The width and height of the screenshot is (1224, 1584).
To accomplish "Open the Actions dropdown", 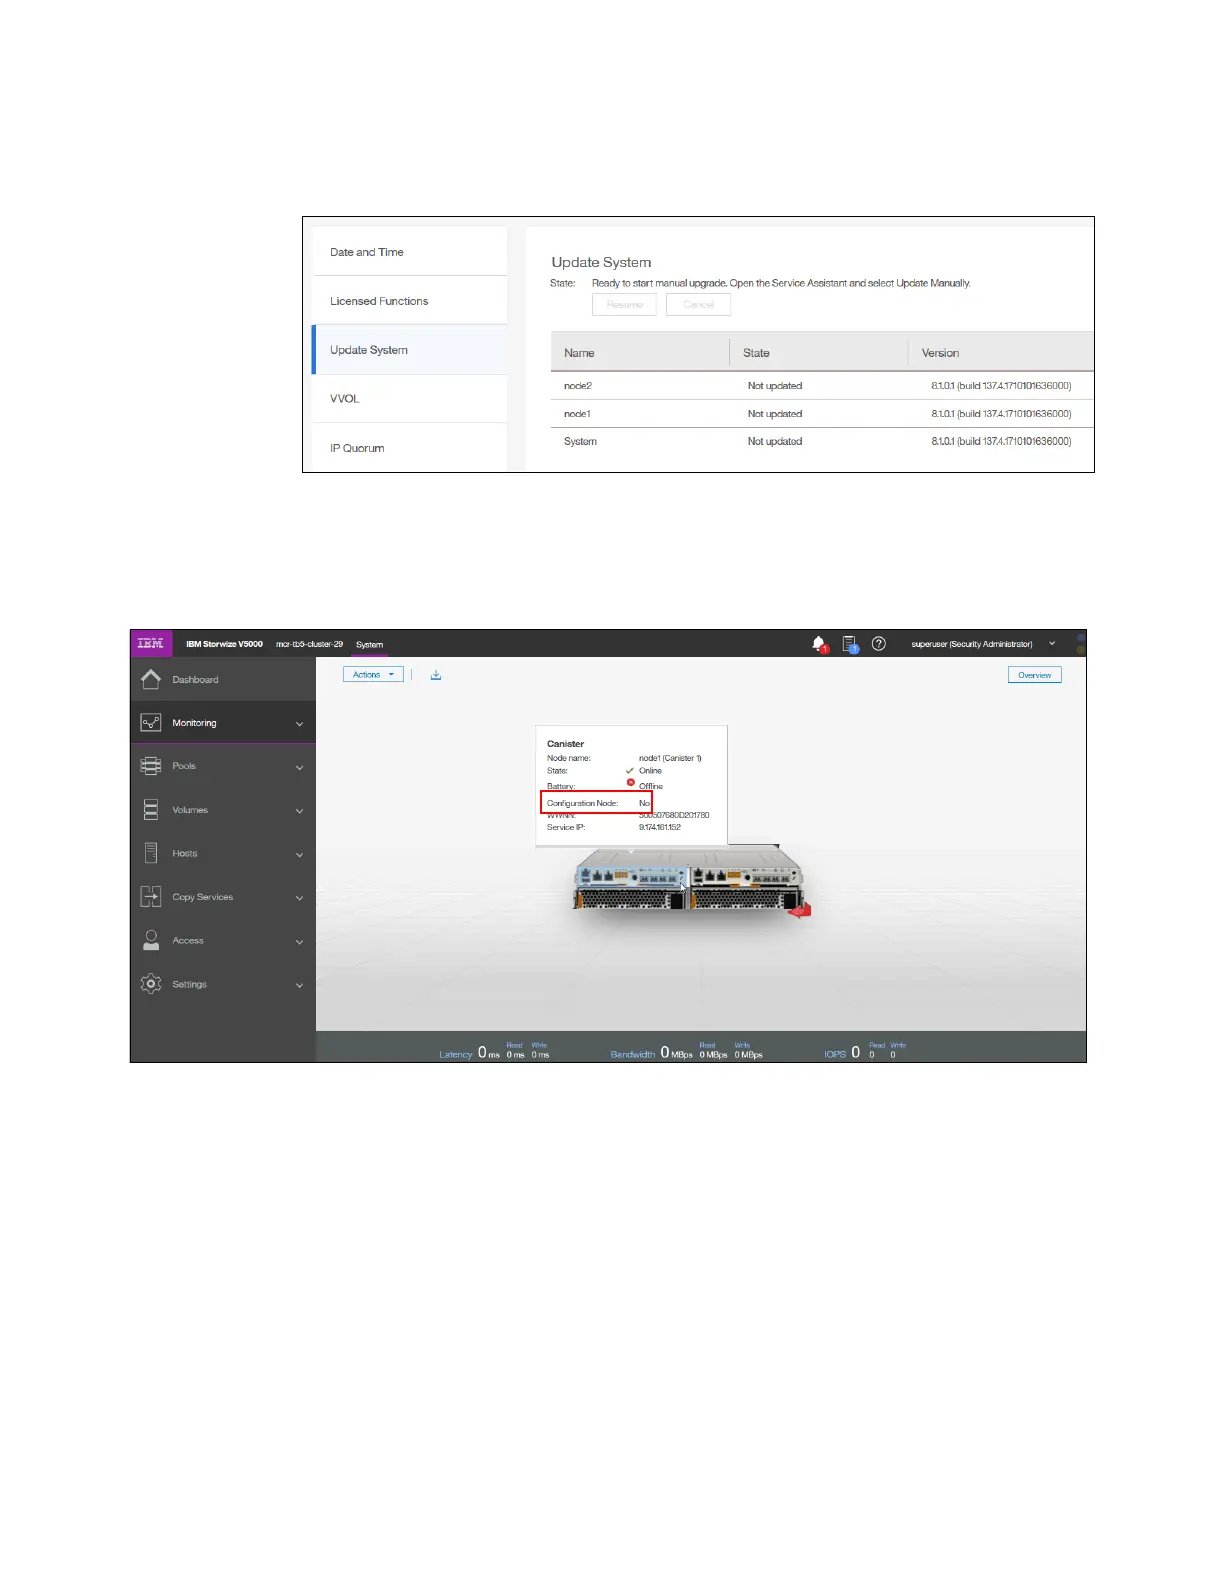I will [373, 675].
